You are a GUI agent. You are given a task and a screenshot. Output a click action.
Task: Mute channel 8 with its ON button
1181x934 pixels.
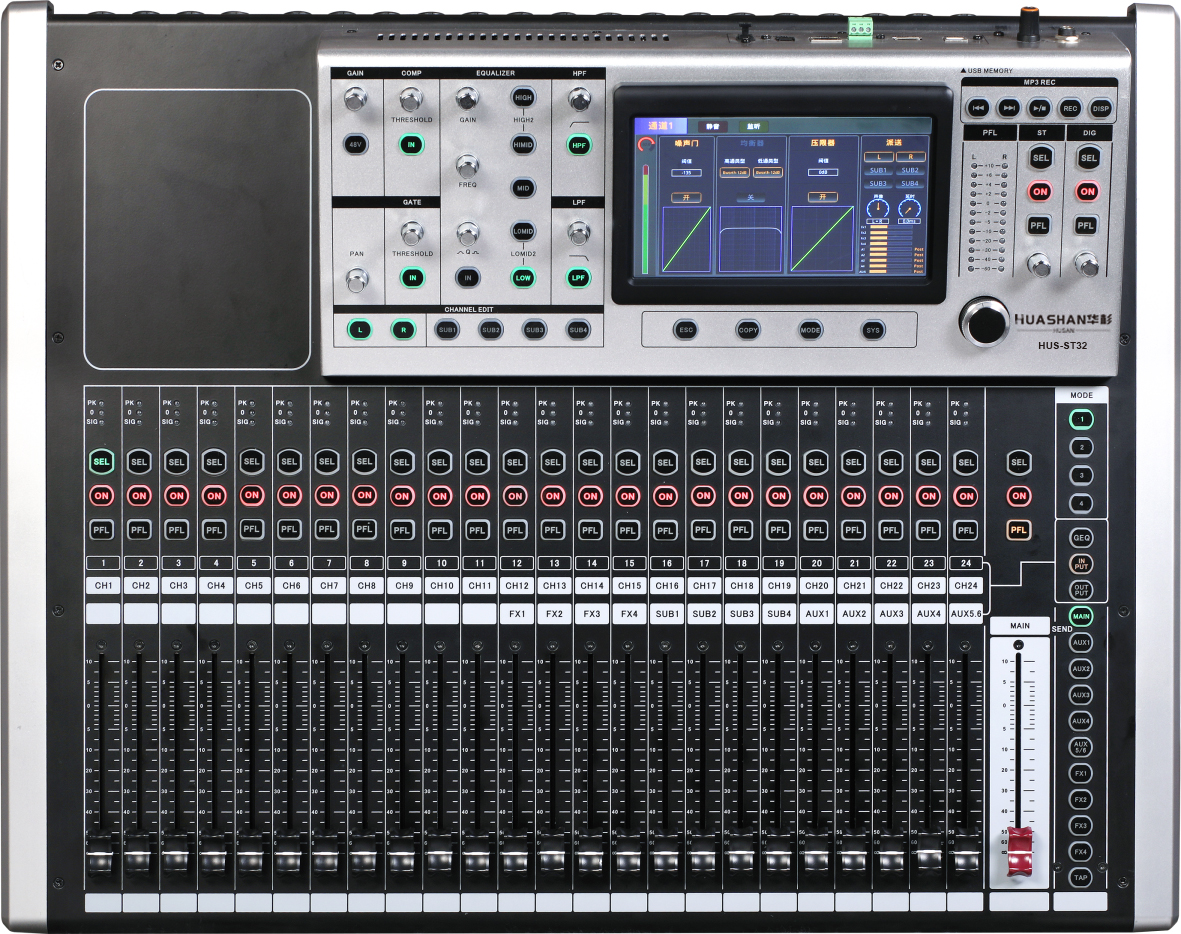coord(364,495)
